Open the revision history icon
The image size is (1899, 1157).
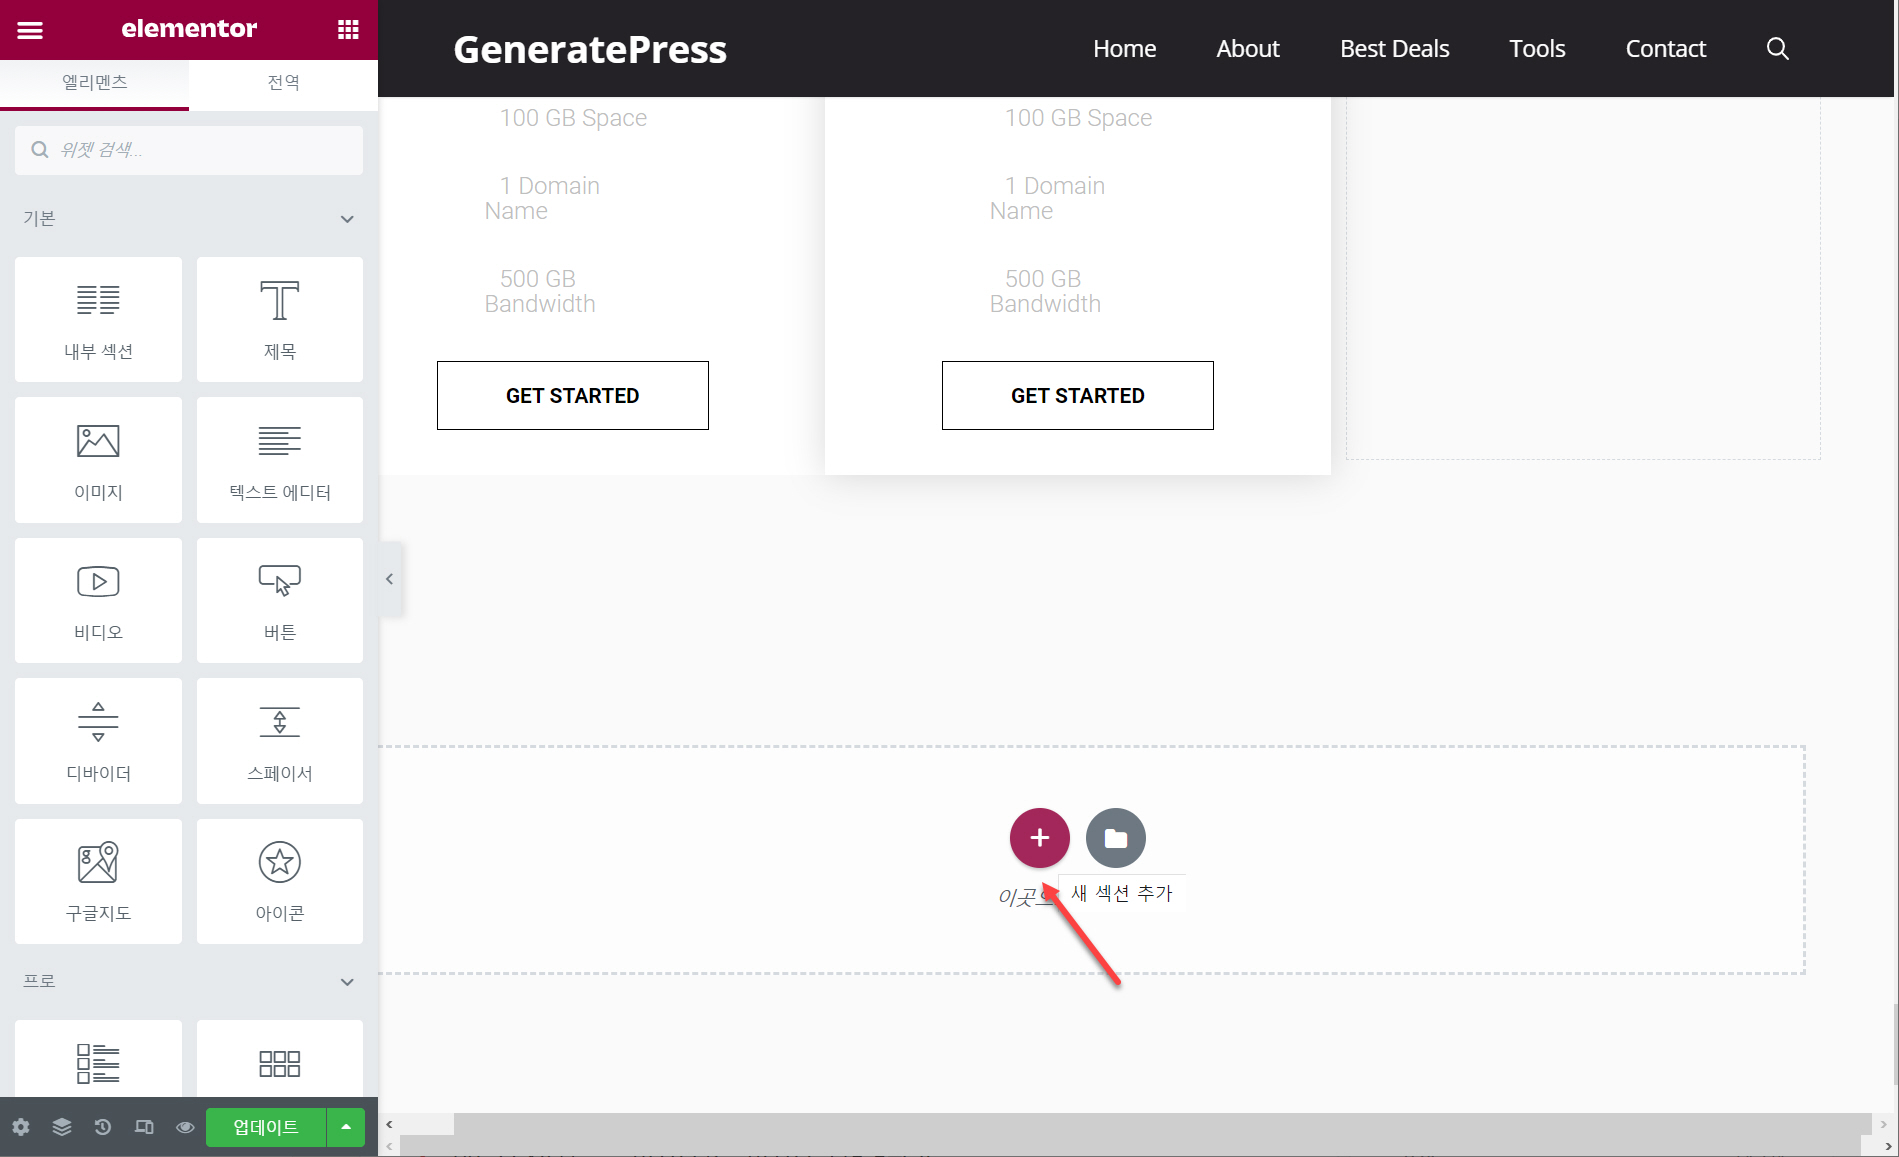tap(103, 1127)
